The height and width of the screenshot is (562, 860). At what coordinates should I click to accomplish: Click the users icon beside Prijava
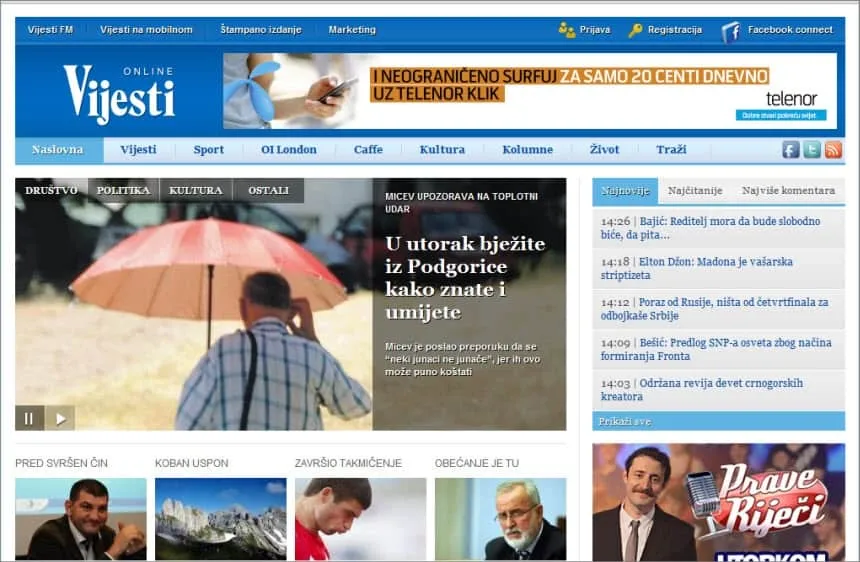[567, 30]
